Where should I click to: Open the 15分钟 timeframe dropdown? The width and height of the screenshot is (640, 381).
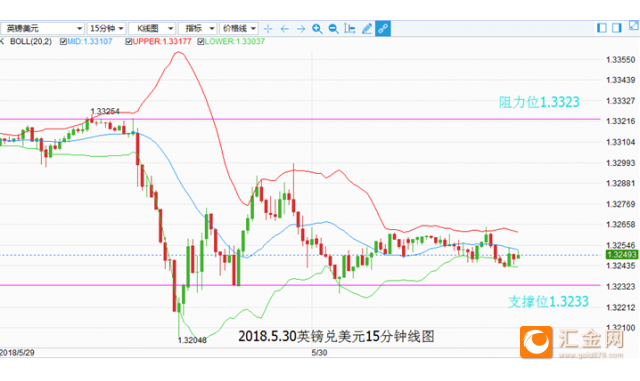pos(106,29)
